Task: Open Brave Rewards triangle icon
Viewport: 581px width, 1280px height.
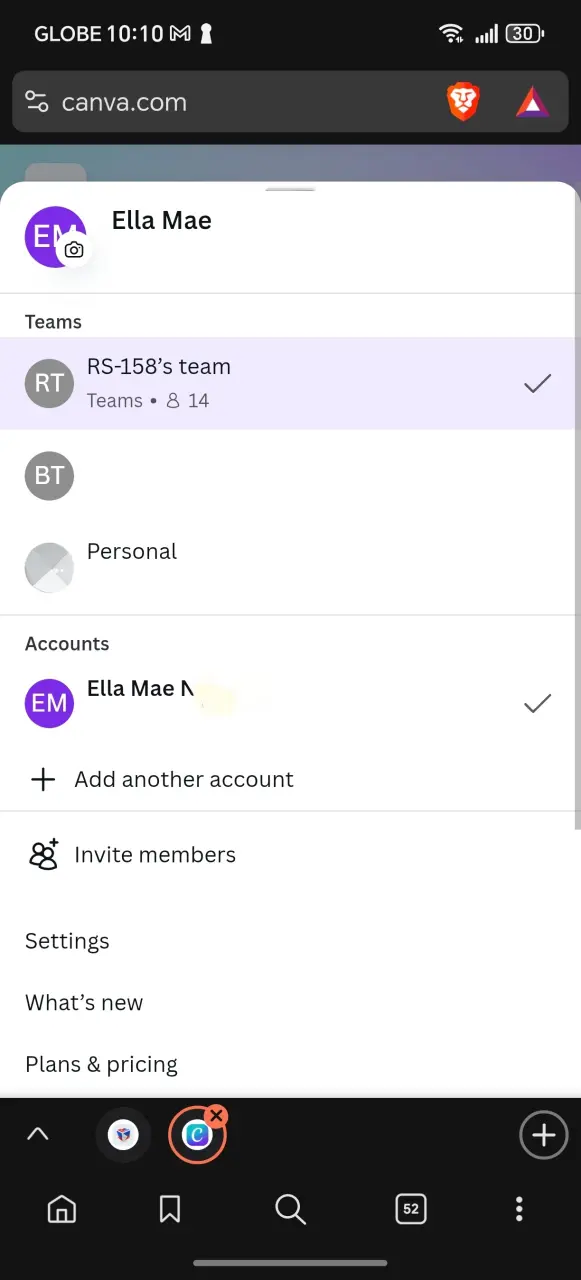Action: (532, 102)
